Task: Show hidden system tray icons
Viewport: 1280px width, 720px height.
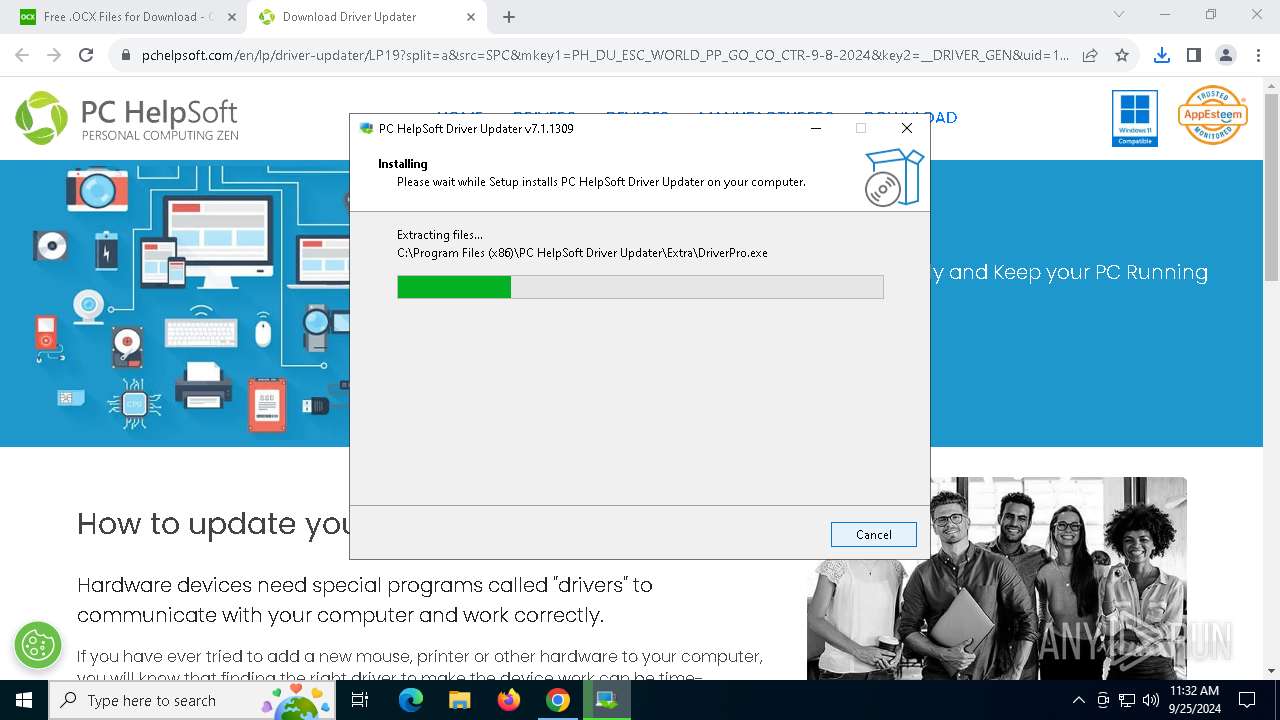Action: click(x=1078, y=700)
